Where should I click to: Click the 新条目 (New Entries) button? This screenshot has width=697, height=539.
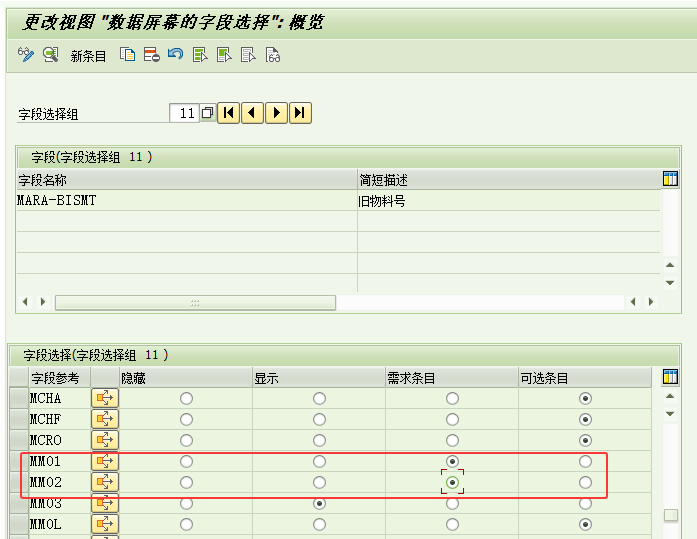tap(88, 56)
